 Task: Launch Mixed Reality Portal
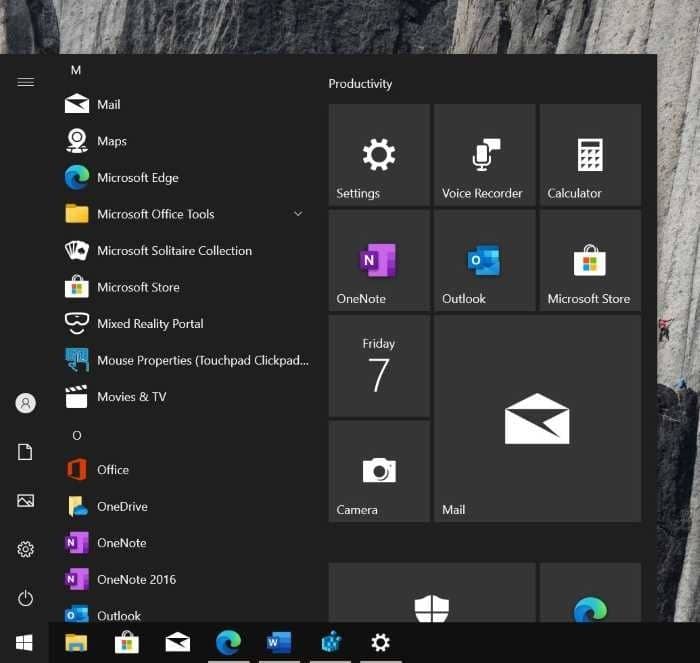187,324
